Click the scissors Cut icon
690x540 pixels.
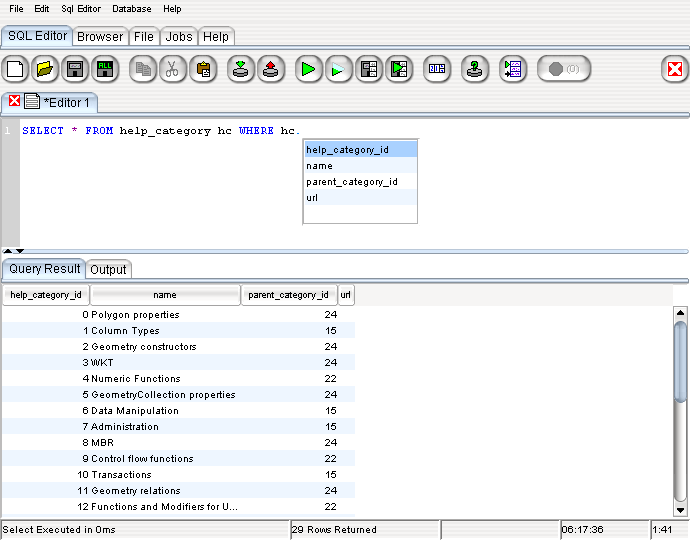point(172,69)
